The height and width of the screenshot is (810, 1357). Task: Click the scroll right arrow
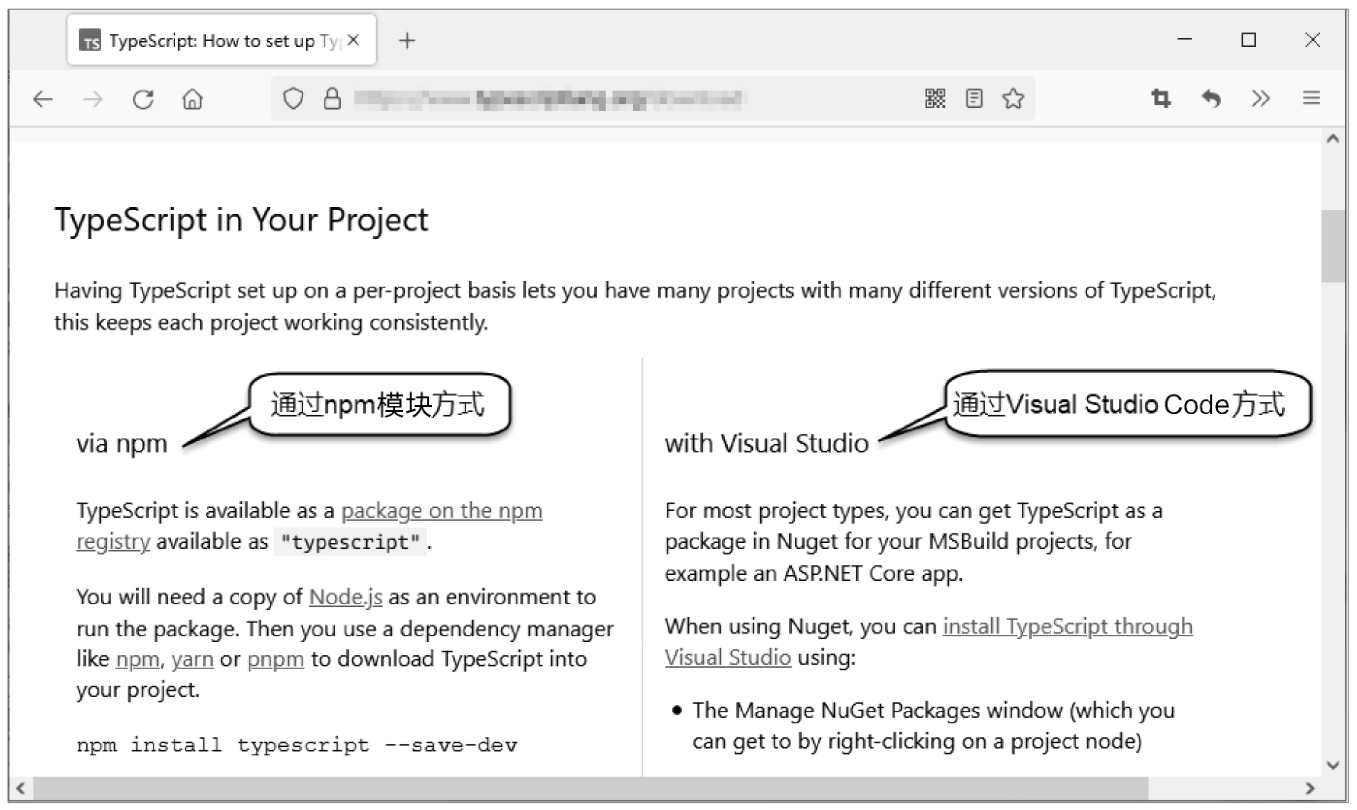coord(1310,787)
